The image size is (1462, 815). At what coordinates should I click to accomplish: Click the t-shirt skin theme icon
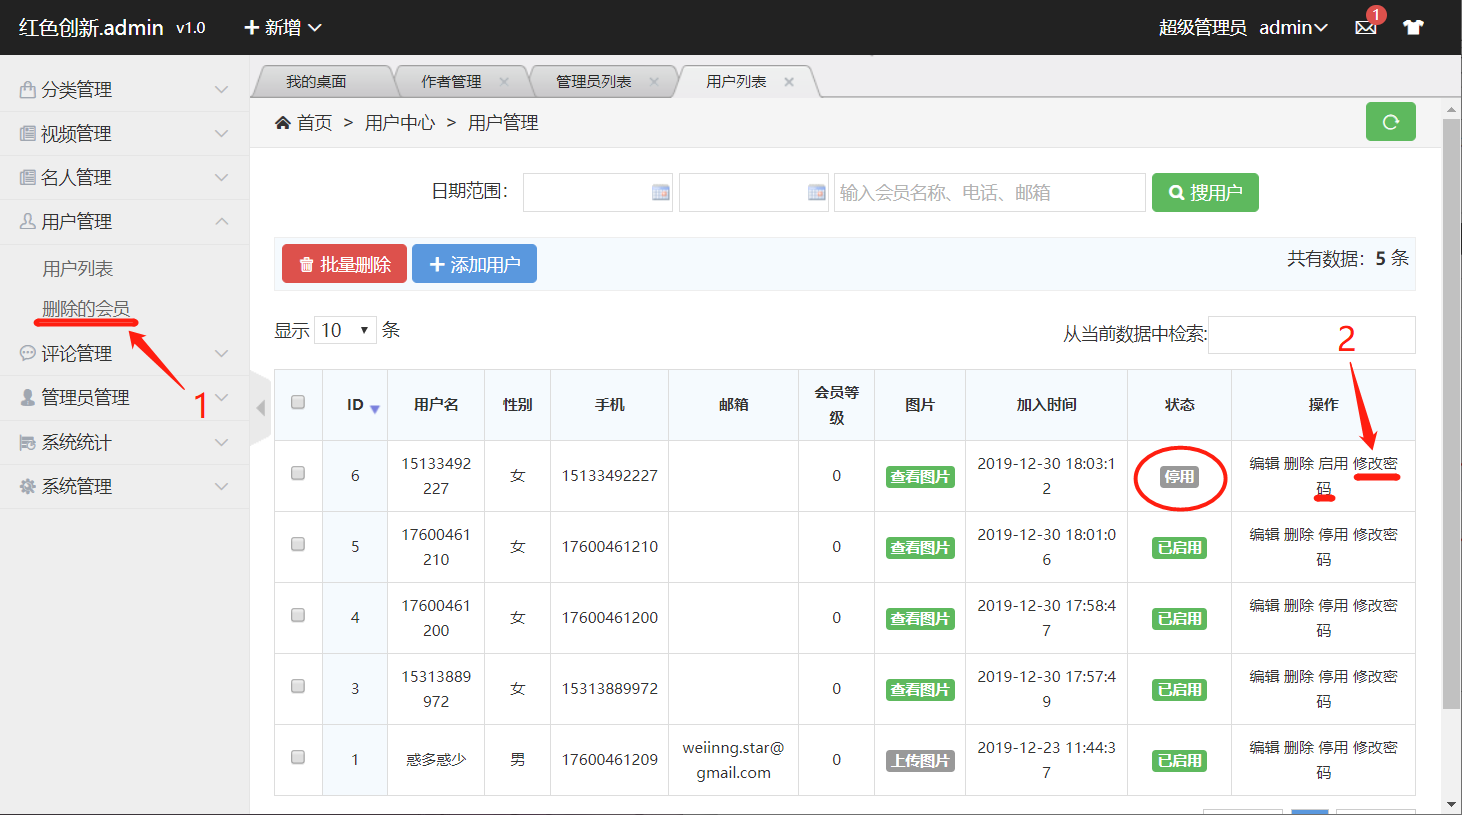1413,28
